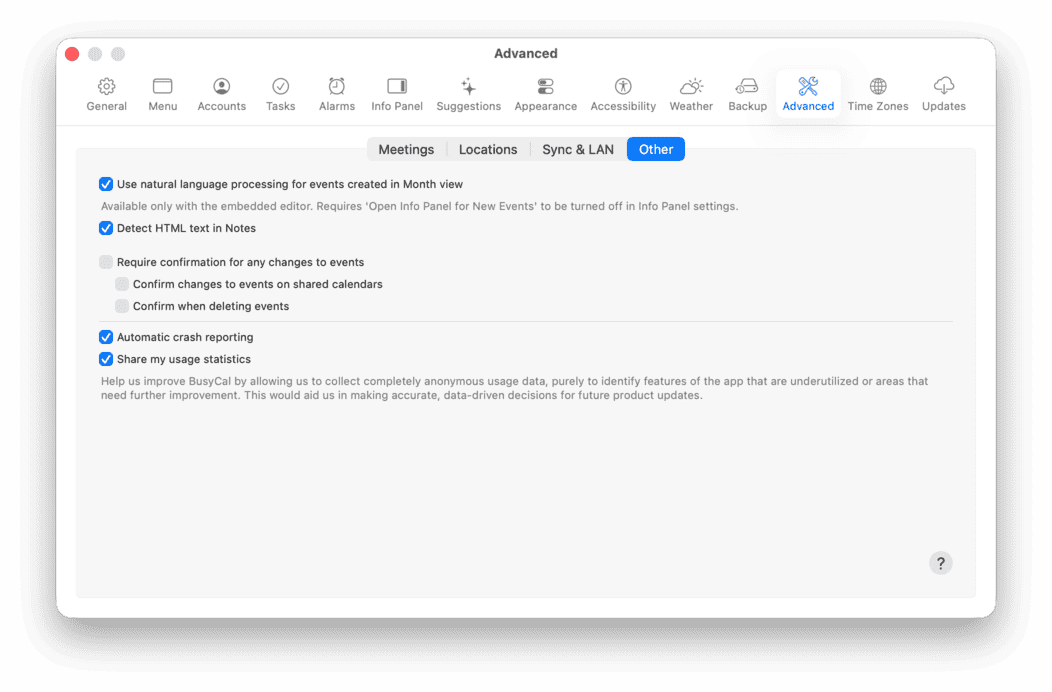Click the question mark help button
1052x692 pixels.
(x=940, y=562)
